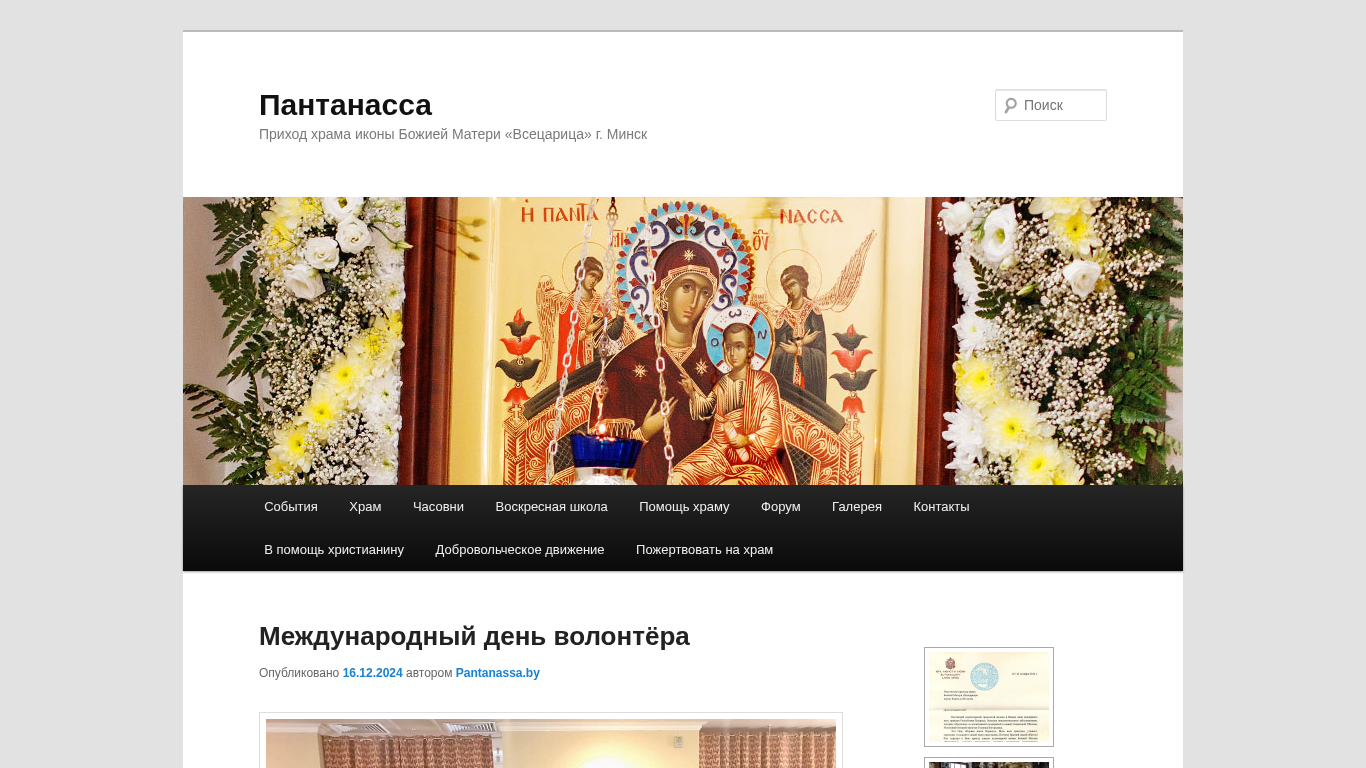This screenshot has height=768, width=1366.
Task: Open the sidebar document letter thumbnail
Action: [989, 697]
